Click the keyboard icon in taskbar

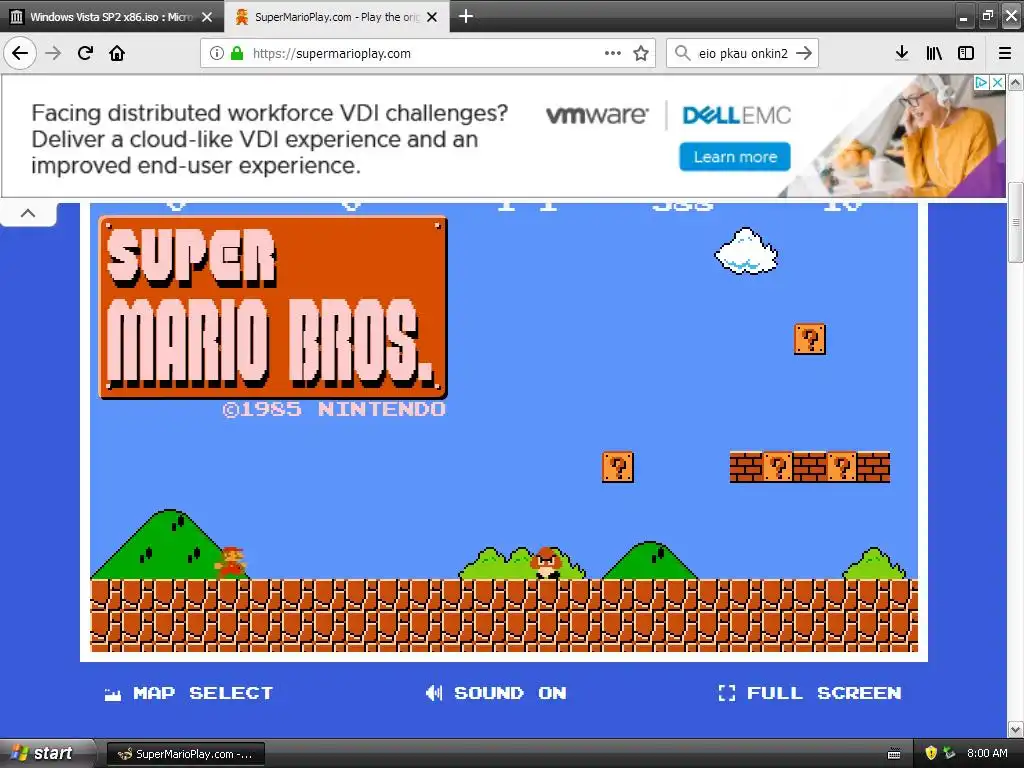[x=894, y=754]
